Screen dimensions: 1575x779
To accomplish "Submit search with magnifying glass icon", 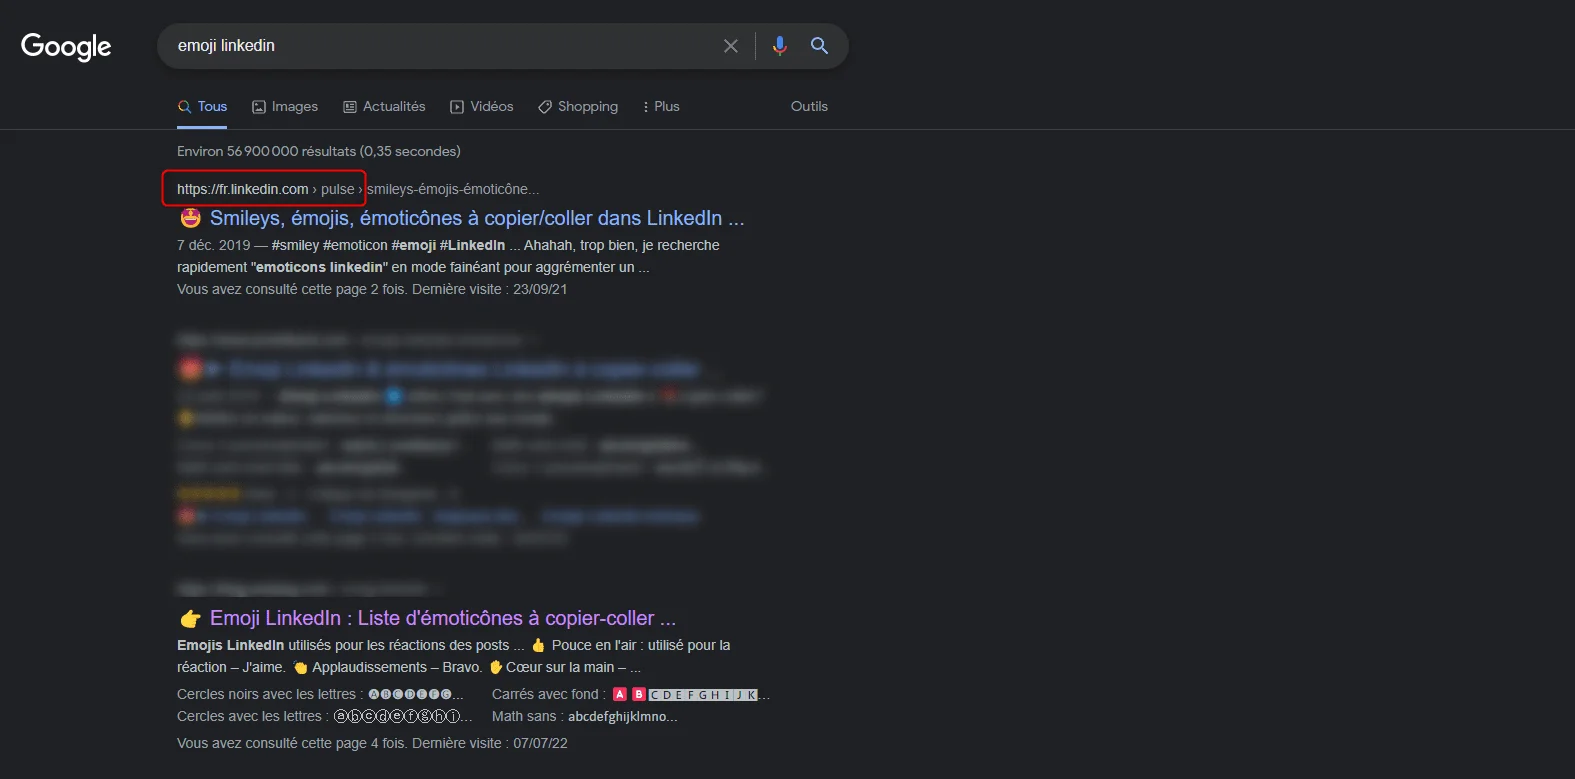I will click(x=819, y=46).
